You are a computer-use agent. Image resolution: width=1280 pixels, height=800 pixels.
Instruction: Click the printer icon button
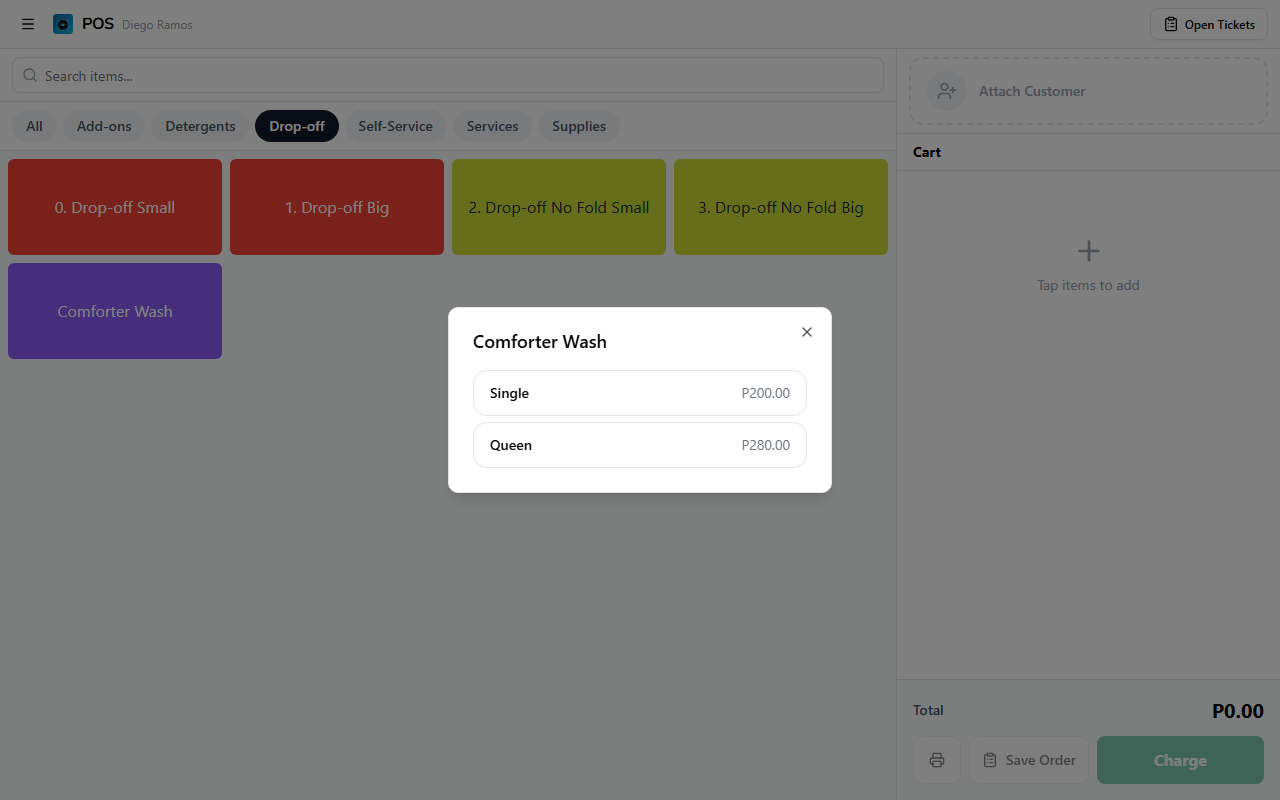click(x=937, y=760)
